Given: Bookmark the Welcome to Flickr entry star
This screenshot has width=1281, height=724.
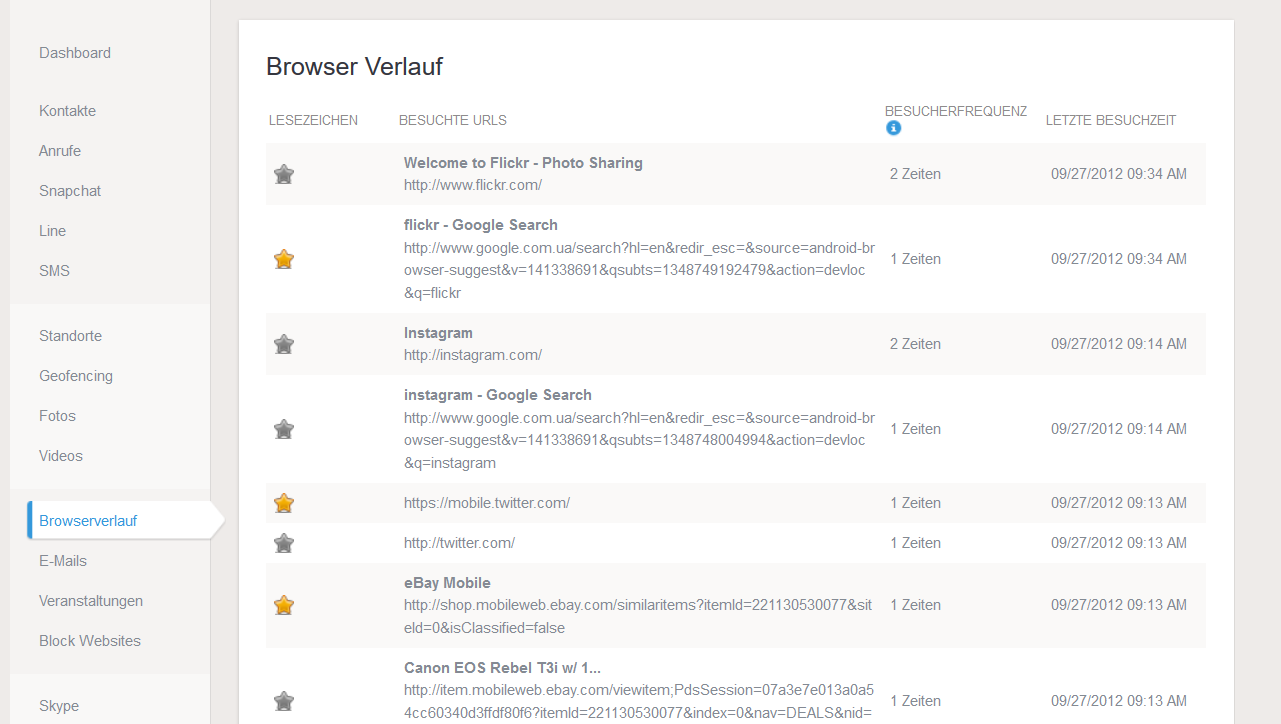Looking at the screenshot, I should (x=284, y=174).
